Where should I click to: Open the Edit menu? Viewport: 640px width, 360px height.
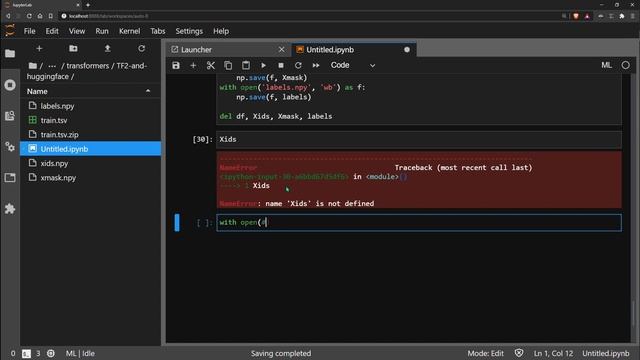click(52, 31)
